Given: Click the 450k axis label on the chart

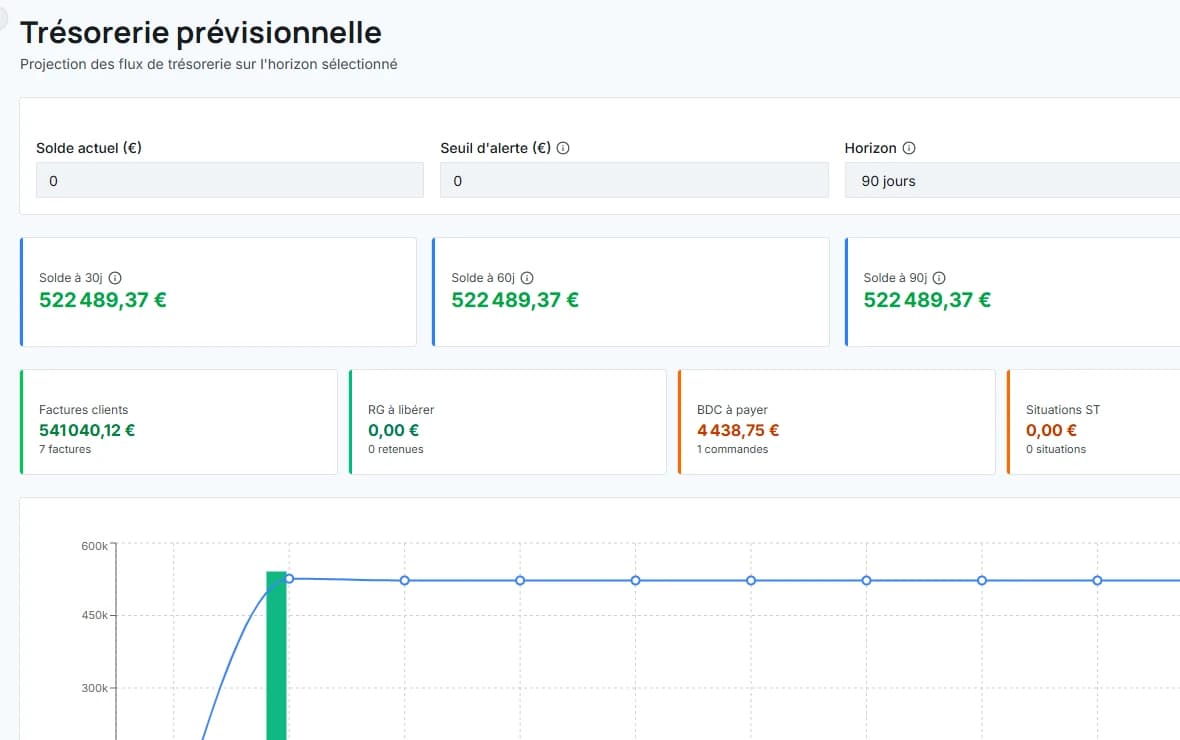Looking at the screenshot, I should click(95, 615).
